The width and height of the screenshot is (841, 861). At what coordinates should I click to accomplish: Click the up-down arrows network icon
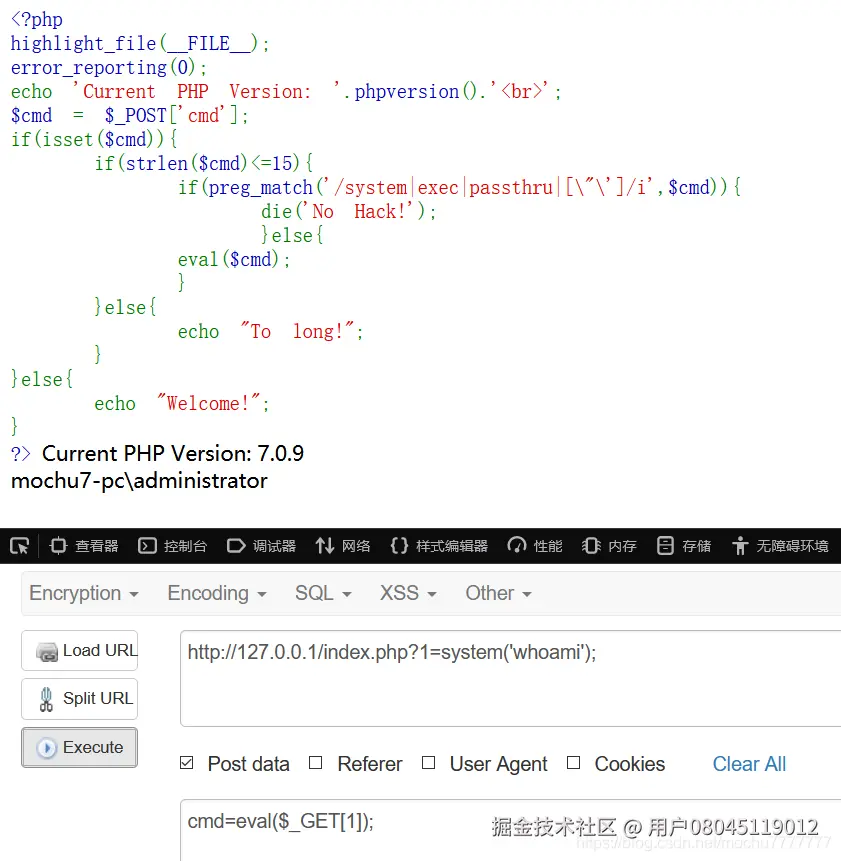pos(324,546)
